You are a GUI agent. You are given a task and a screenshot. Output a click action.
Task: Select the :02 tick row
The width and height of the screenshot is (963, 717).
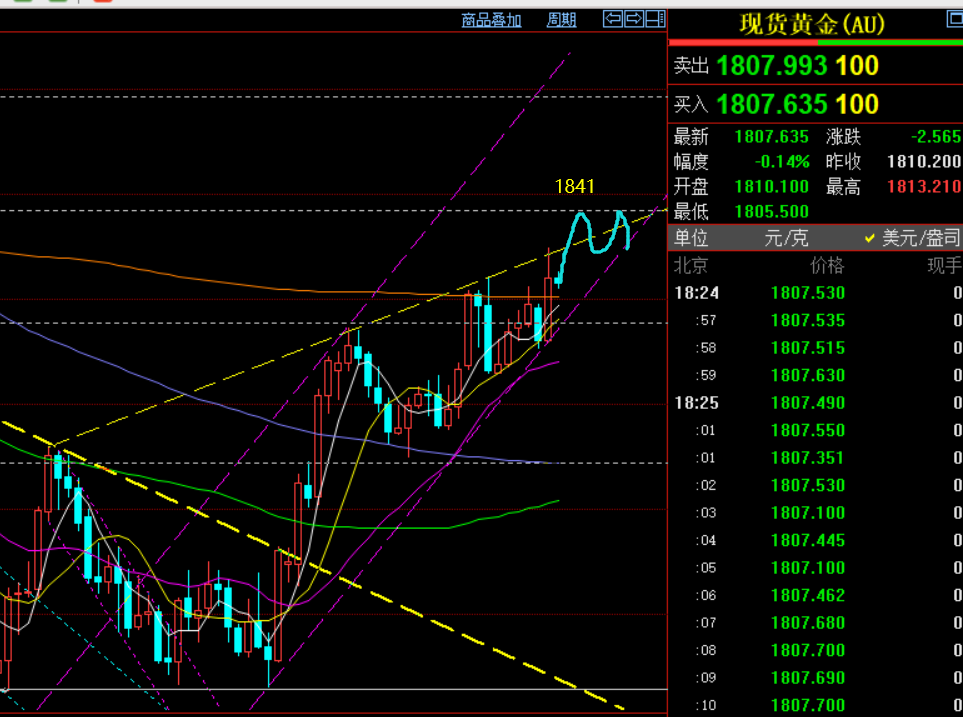(816, 485)
